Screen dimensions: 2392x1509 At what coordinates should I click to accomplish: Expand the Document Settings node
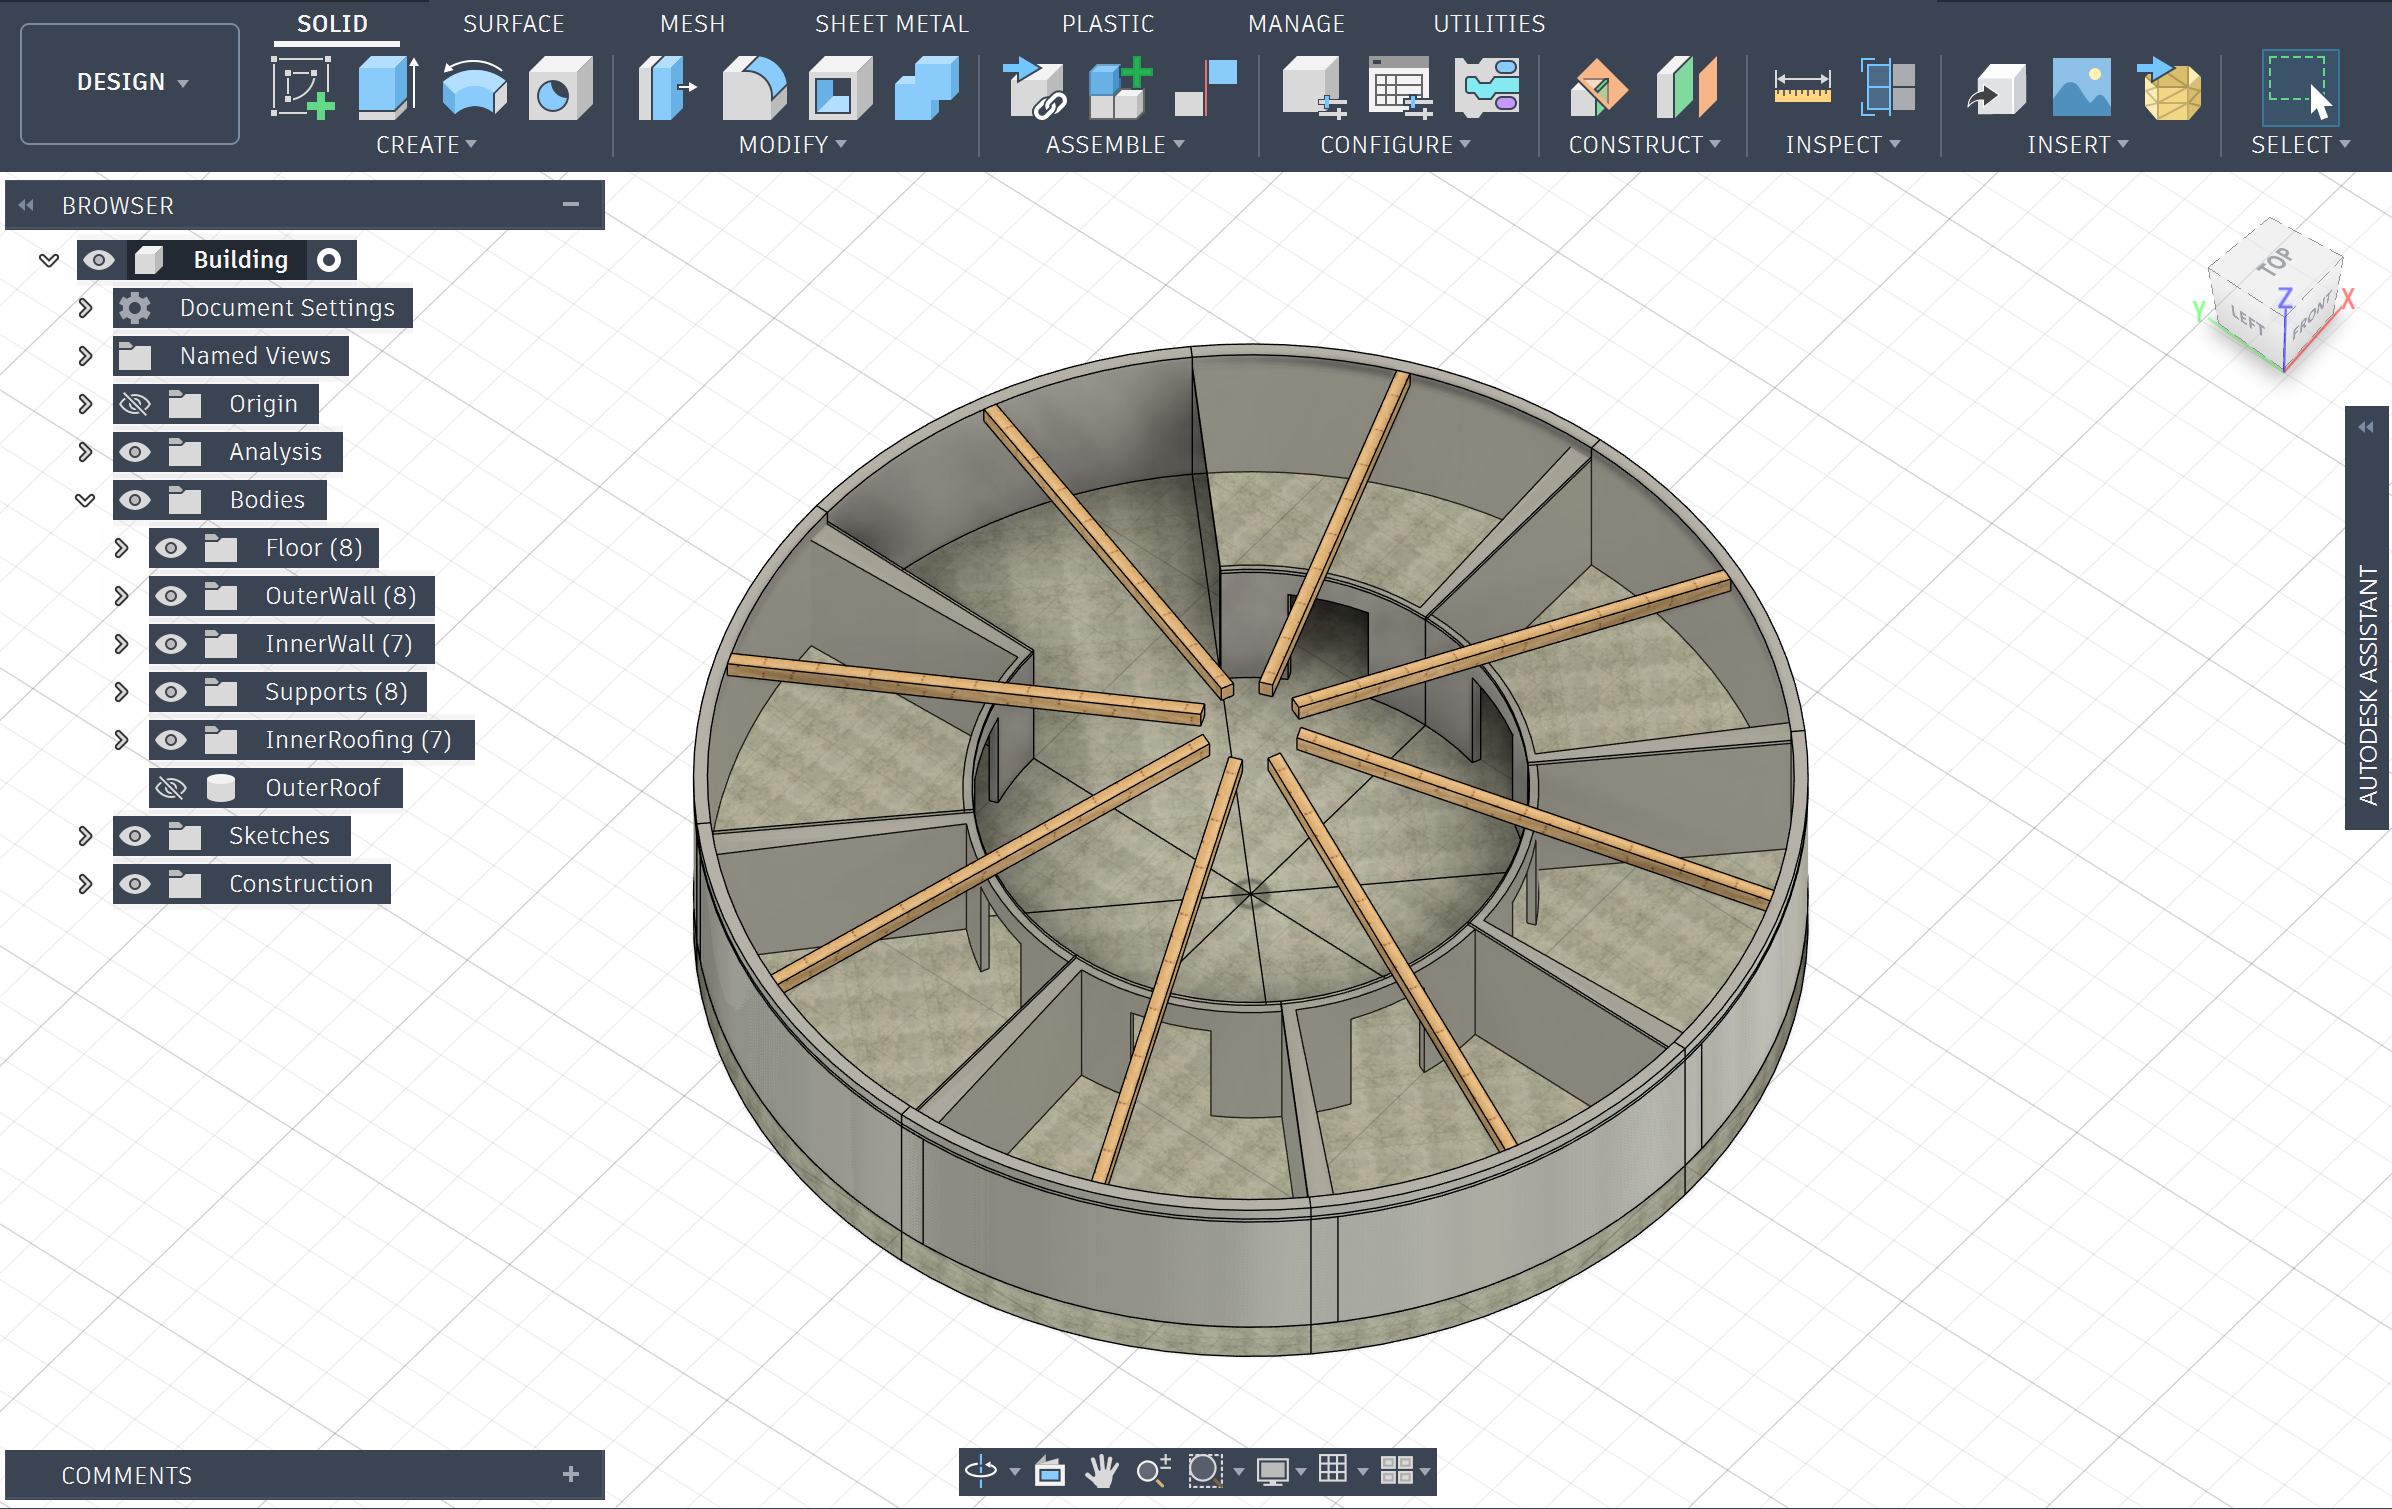(85, 308)
